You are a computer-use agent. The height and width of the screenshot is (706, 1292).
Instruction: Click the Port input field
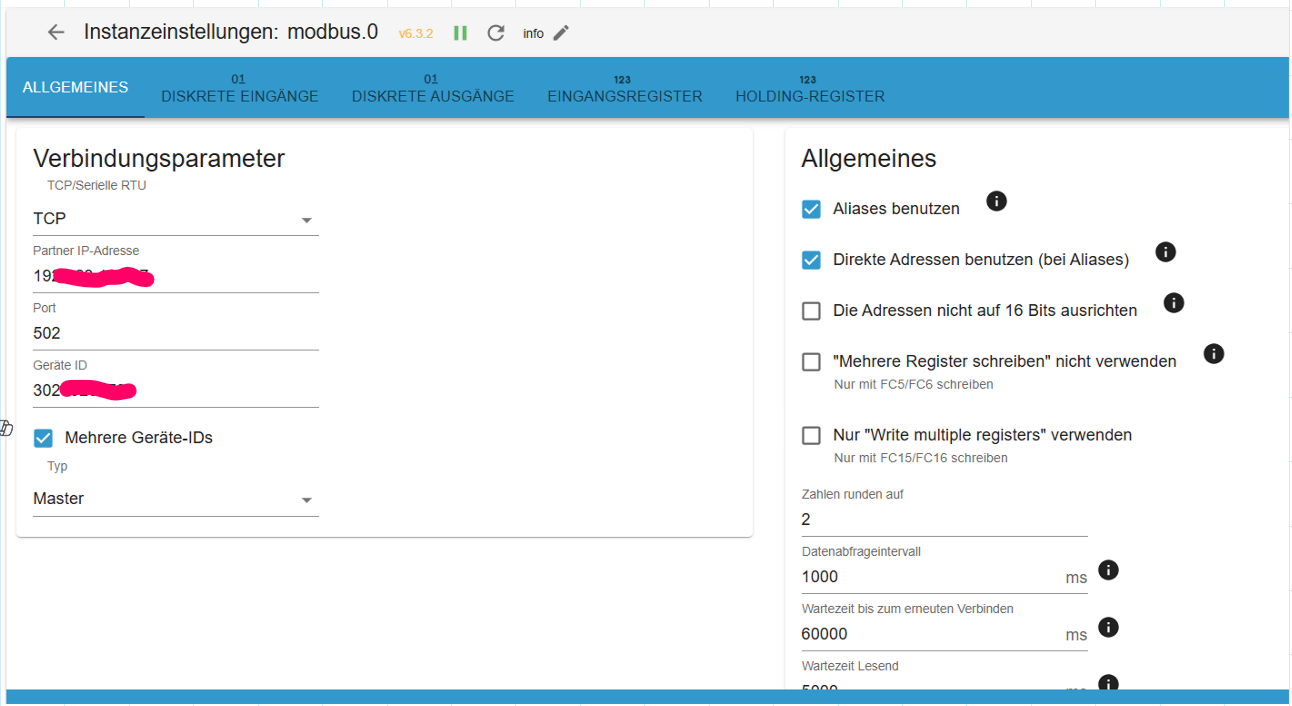click(x=175, y=334)
